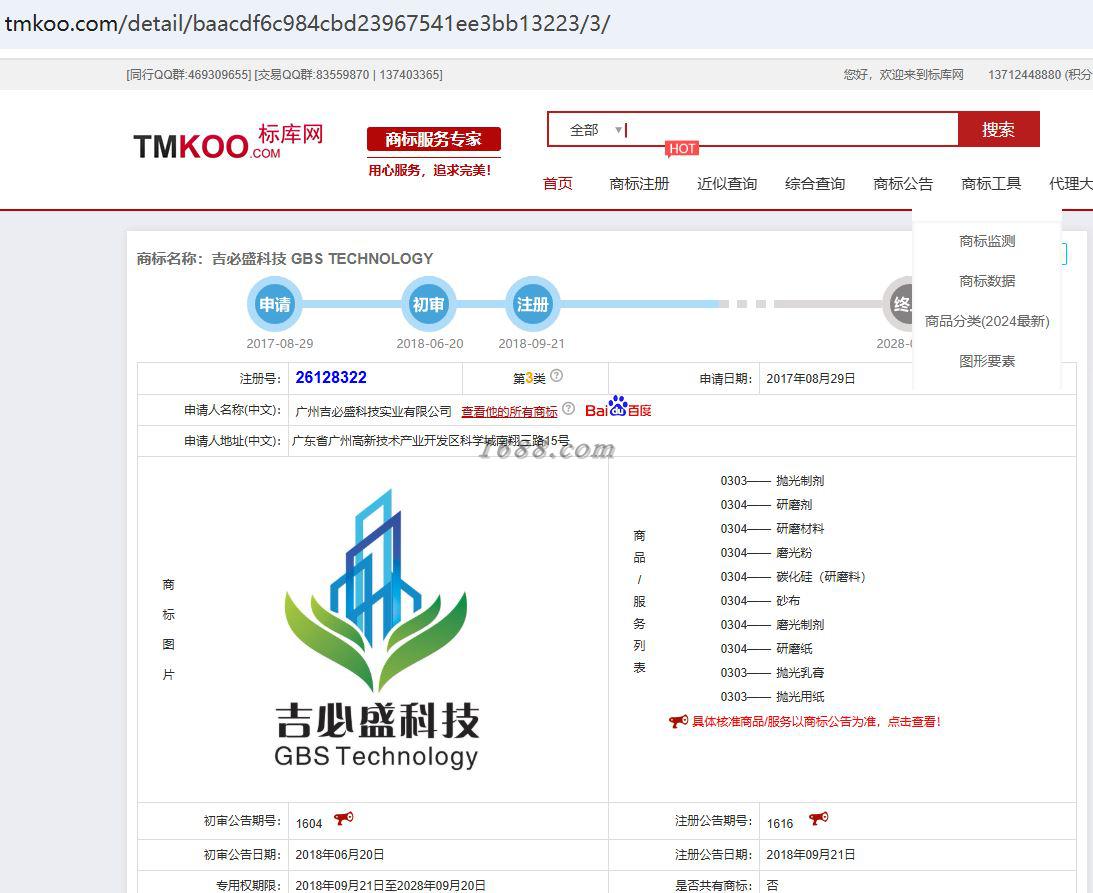Click goods row 0304 研磨材料

pyautogui.click(x=772, y=528)
